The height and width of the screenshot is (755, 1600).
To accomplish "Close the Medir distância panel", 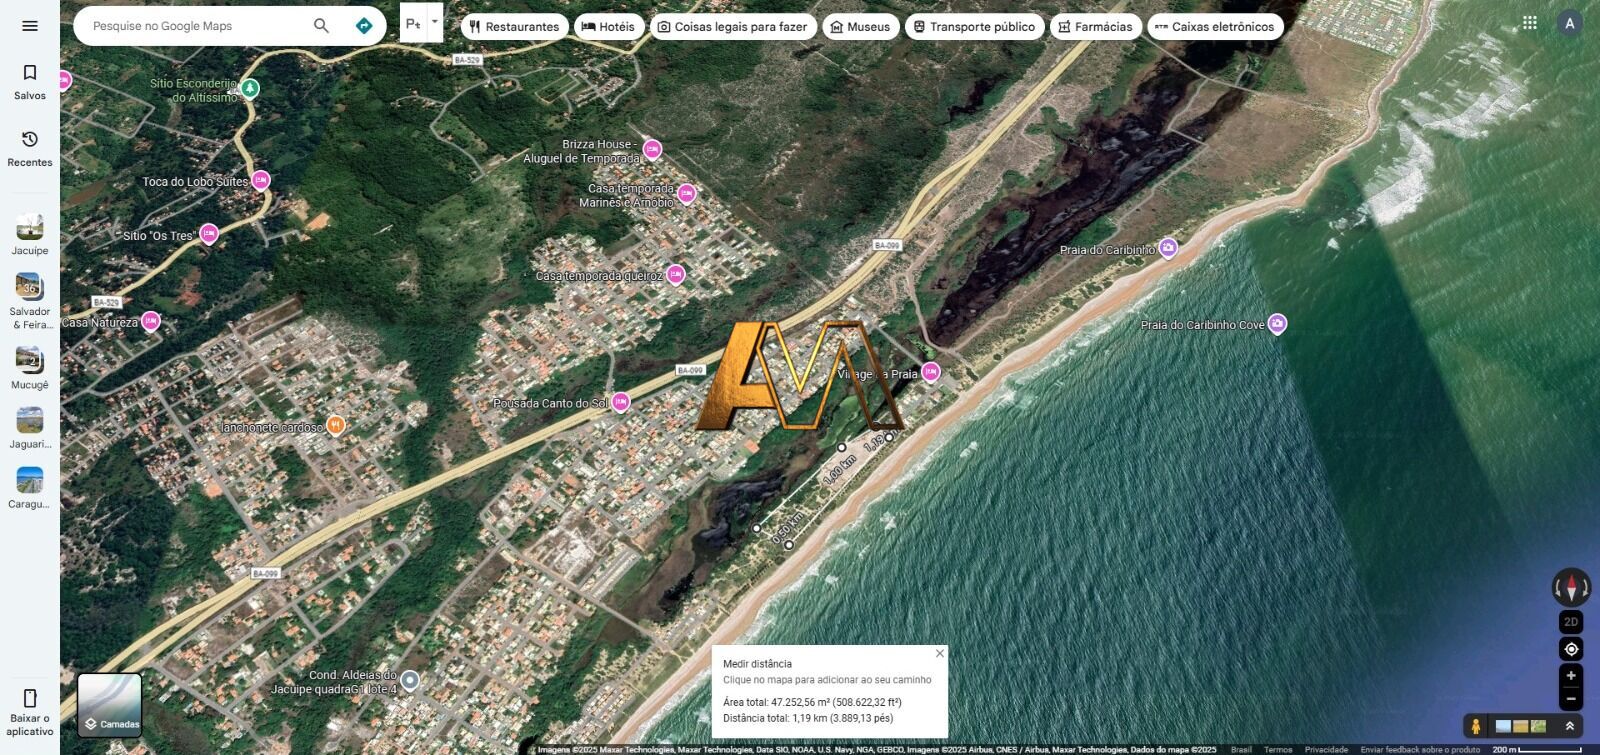I will pos(939,653).
